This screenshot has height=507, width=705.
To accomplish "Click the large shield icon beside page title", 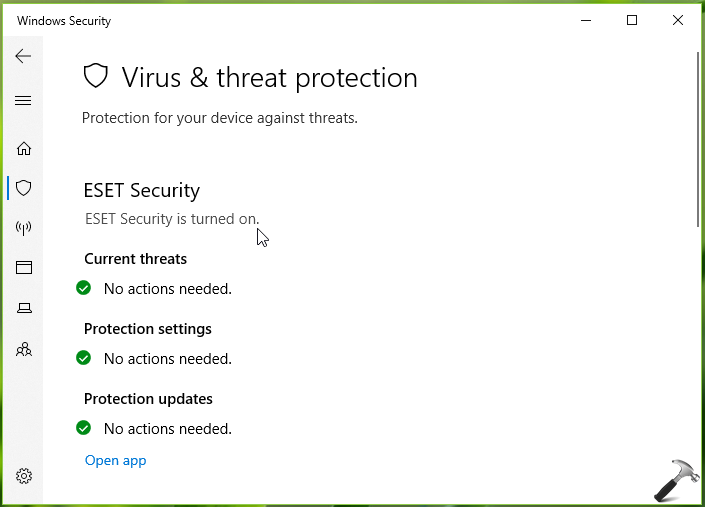I will click(x=96, y=76).
